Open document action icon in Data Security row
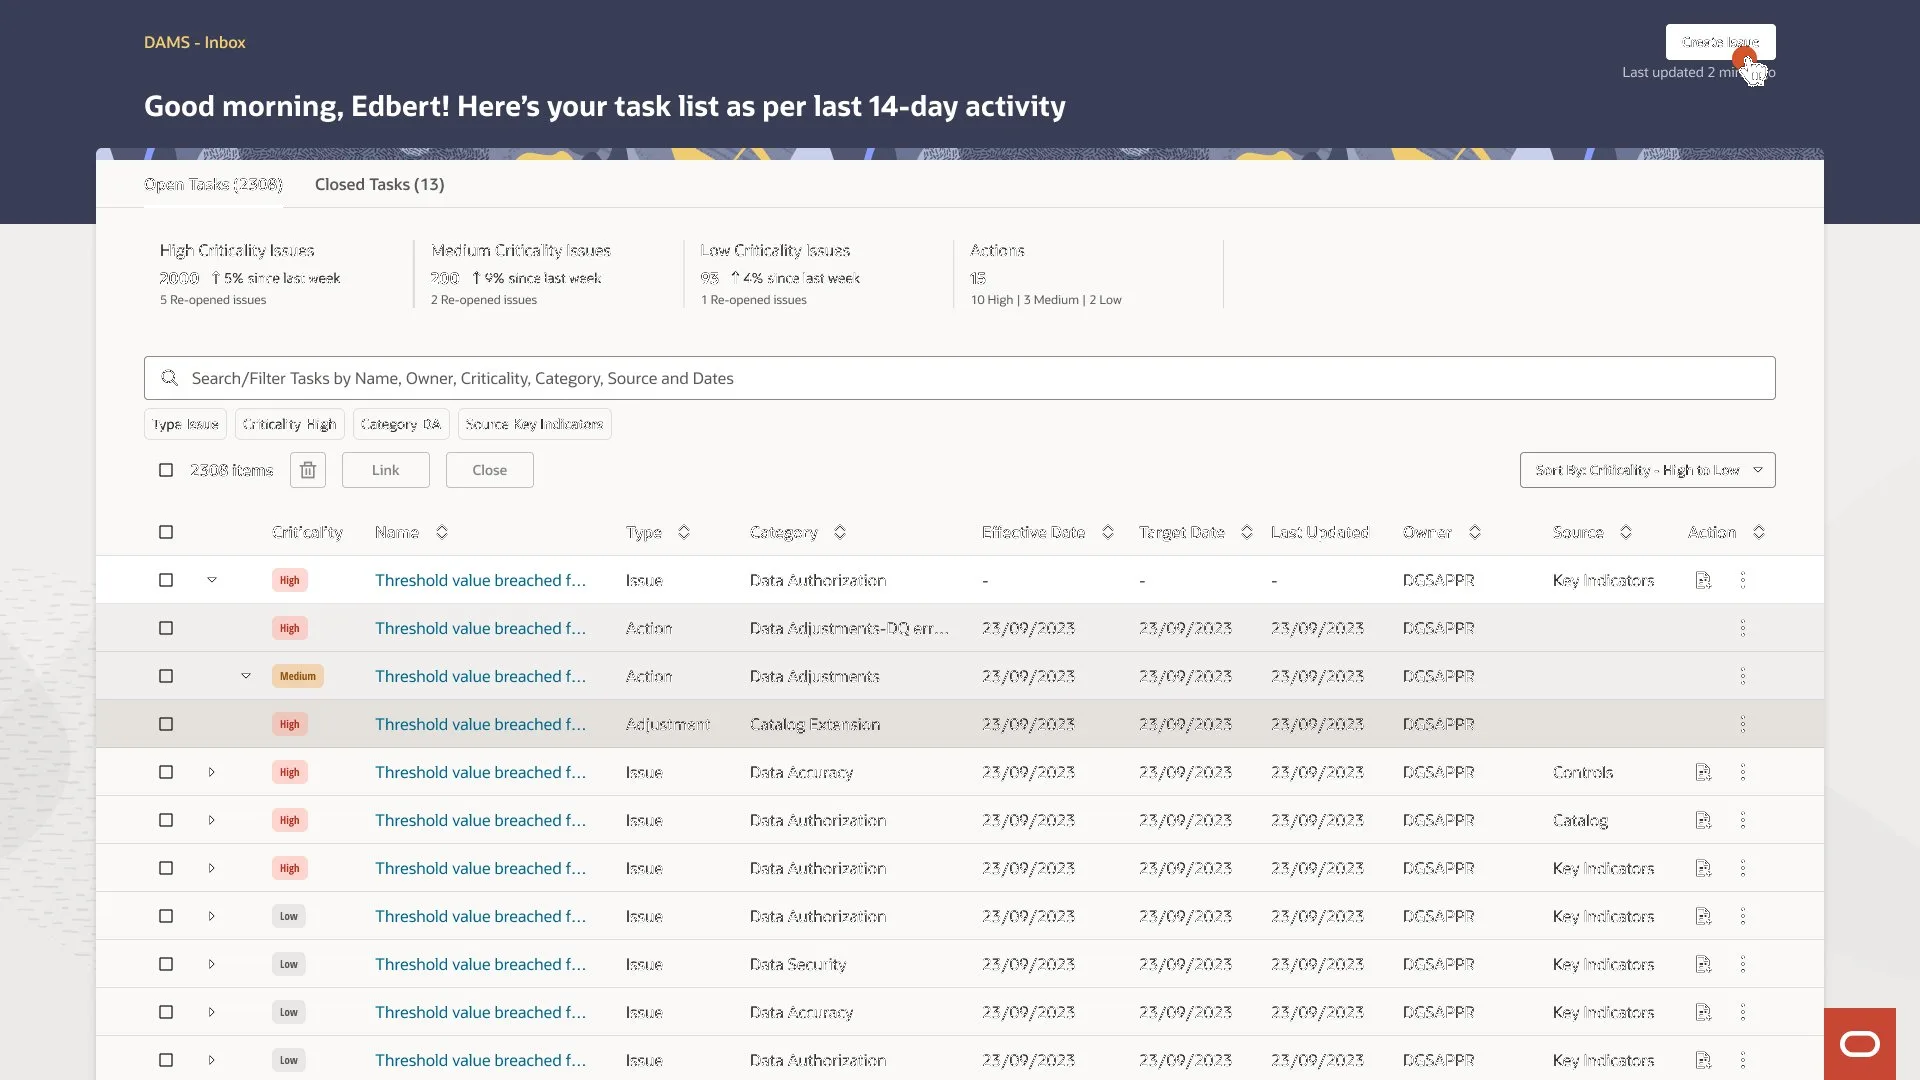The height and width of the screenshot is (1080, 1920). 1703,964
